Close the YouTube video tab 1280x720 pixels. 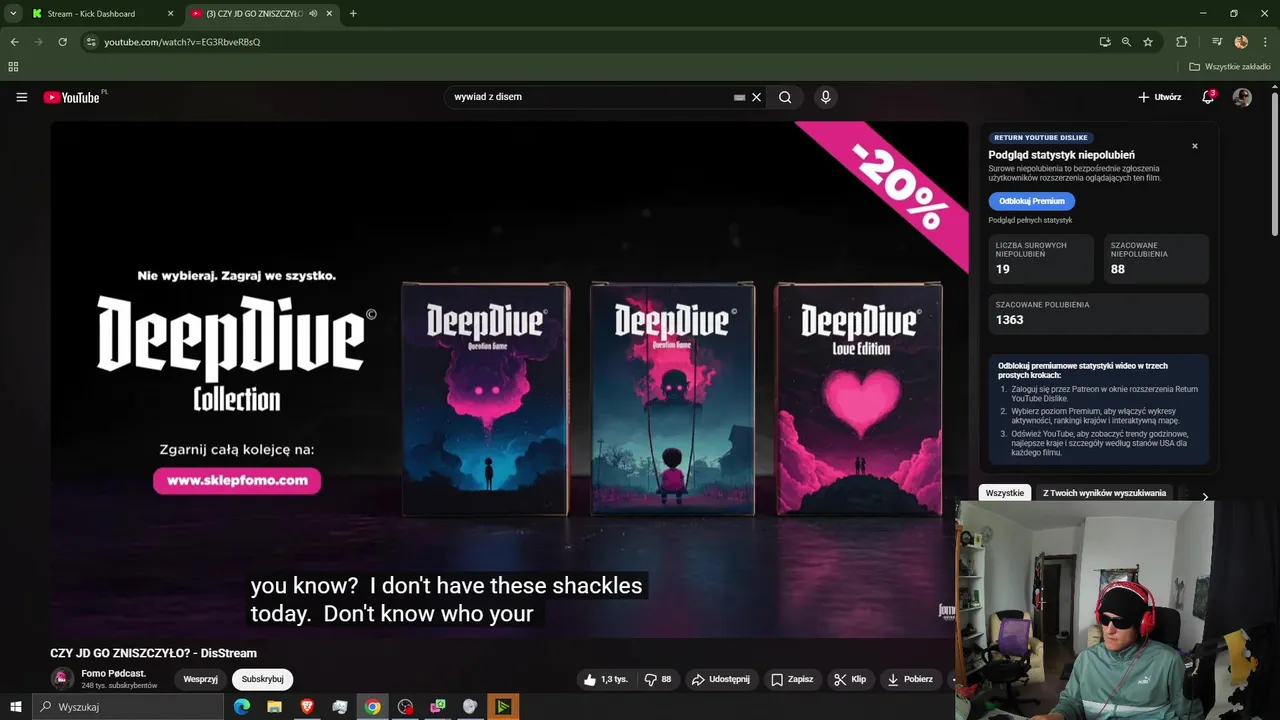click(x=330, y=14)
